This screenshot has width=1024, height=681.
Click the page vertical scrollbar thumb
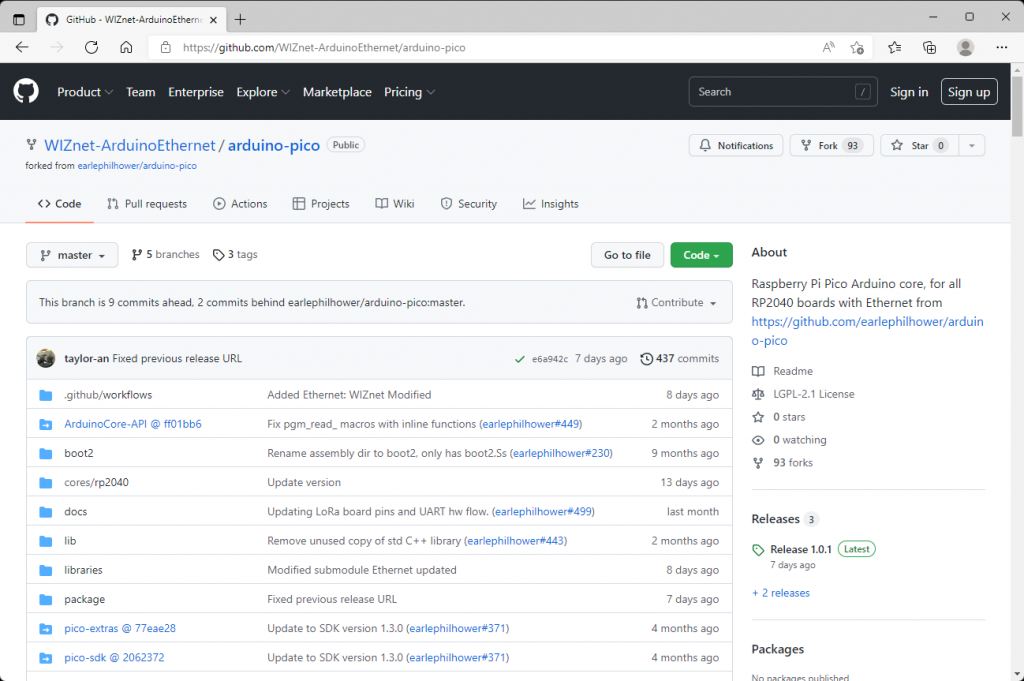1017,104
